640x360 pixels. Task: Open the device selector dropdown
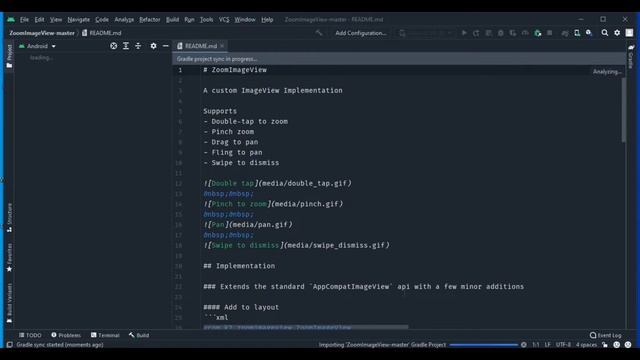[x=426, y=33]
